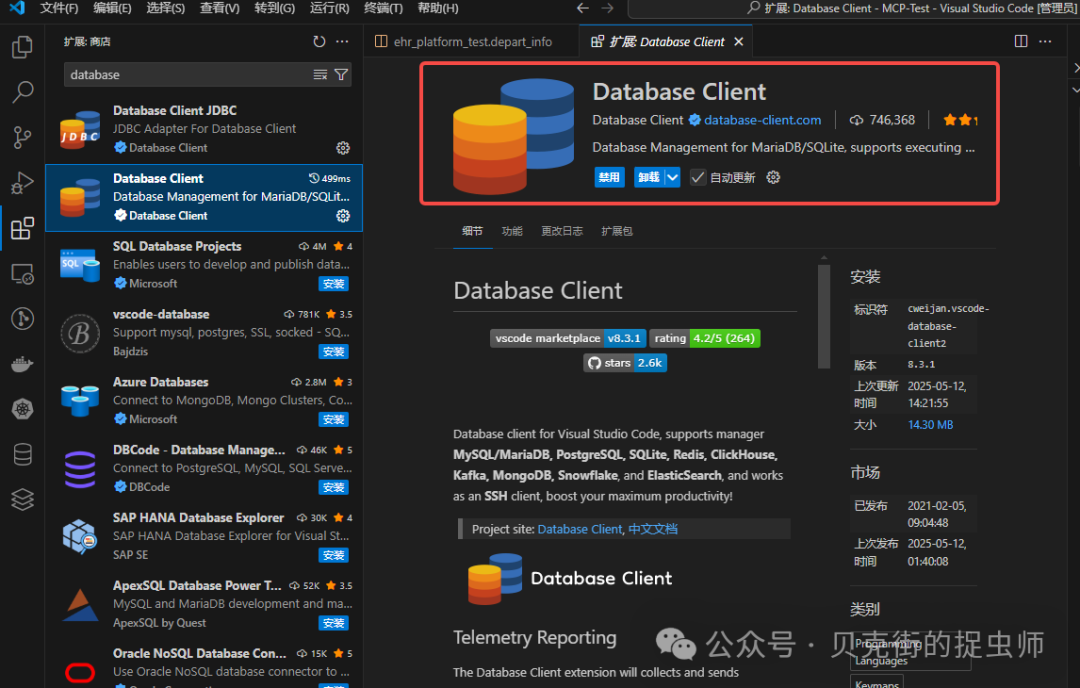Click the 14.30 MB size link
Screen dimensions: 1080x688
point(930,425)
